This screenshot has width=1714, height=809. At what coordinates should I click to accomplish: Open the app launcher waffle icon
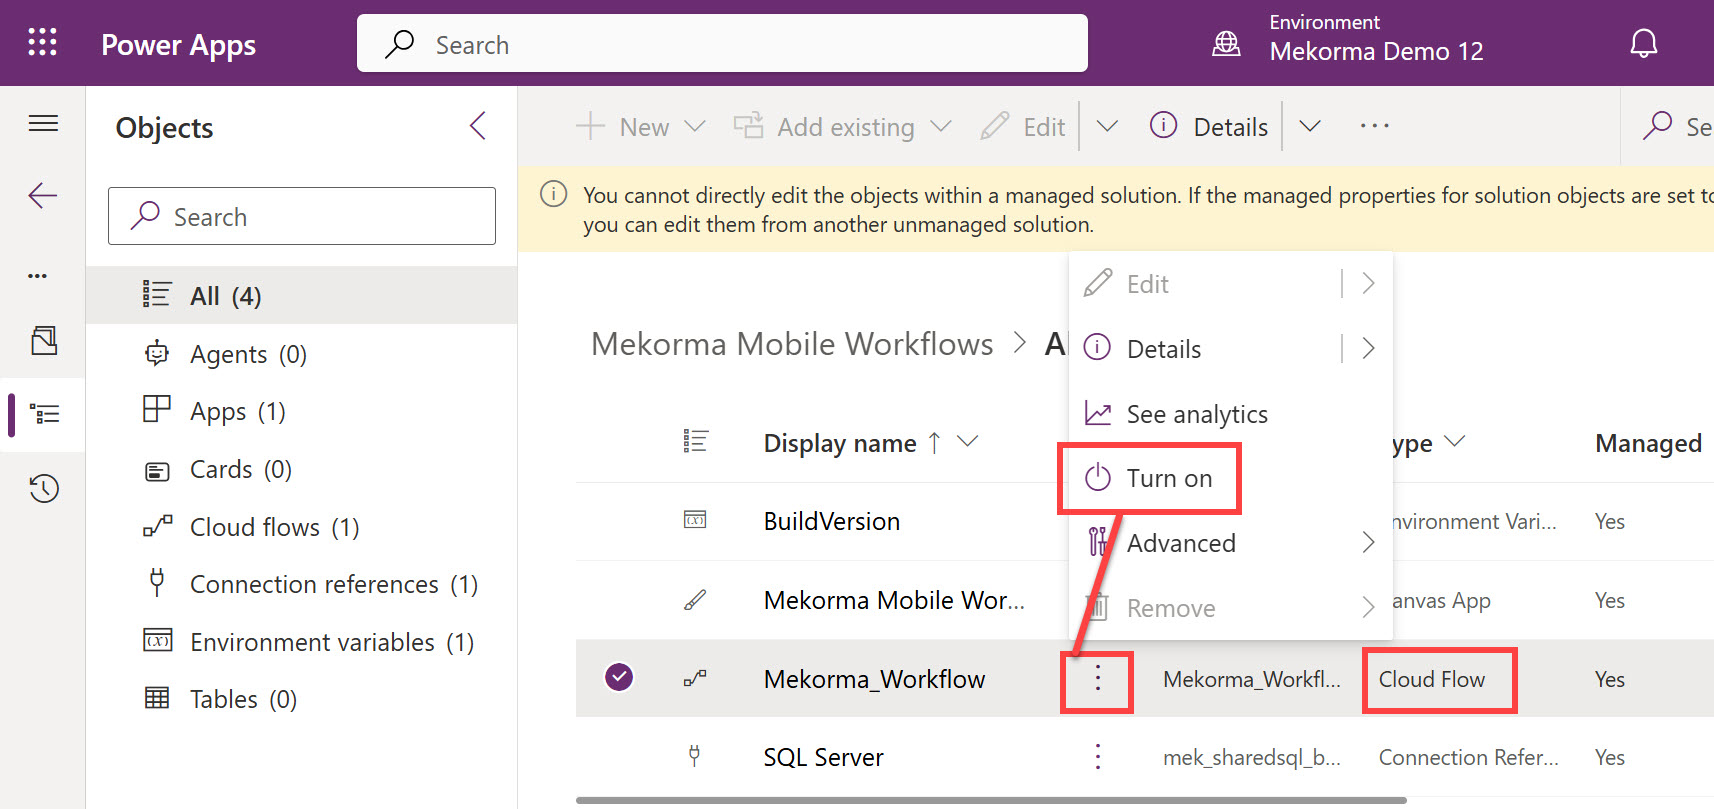42,42
